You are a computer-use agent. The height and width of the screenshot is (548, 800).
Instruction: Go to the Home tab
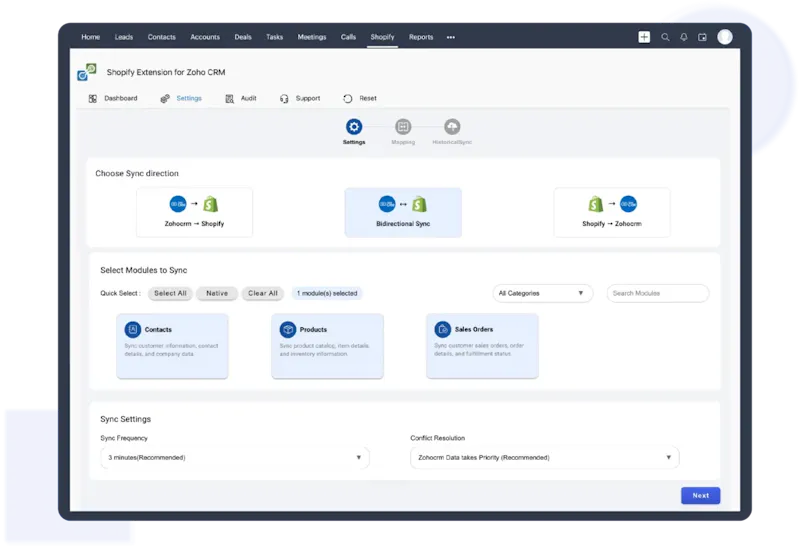point(90,37)
